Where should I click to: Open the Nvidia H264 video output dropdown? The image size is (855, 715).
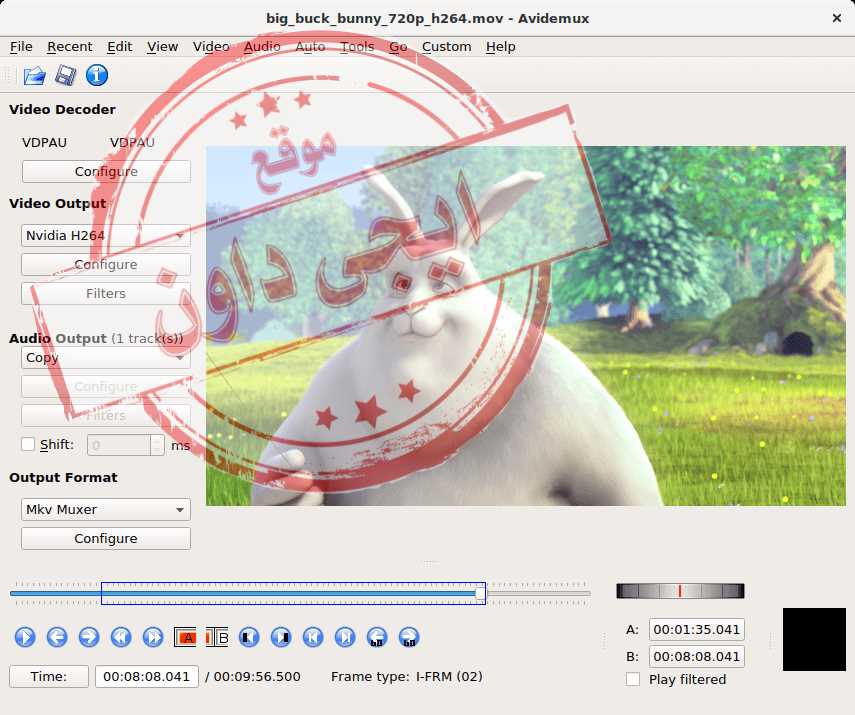click(x=106, y=236)
